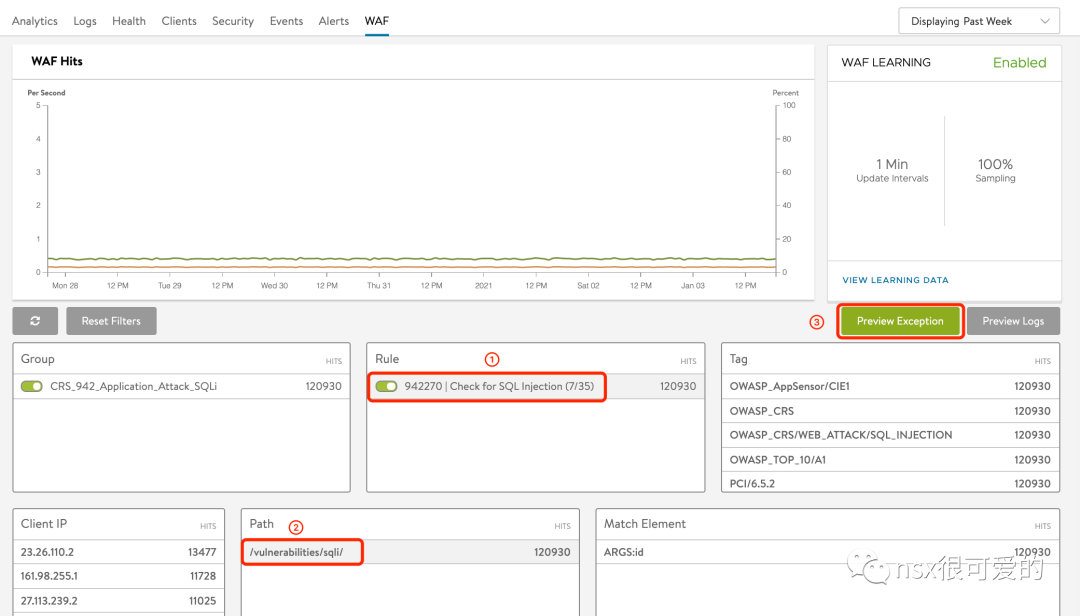Open the VIEW LEARNING DATA link
The image size is (1080, 616).
point(895,280)
